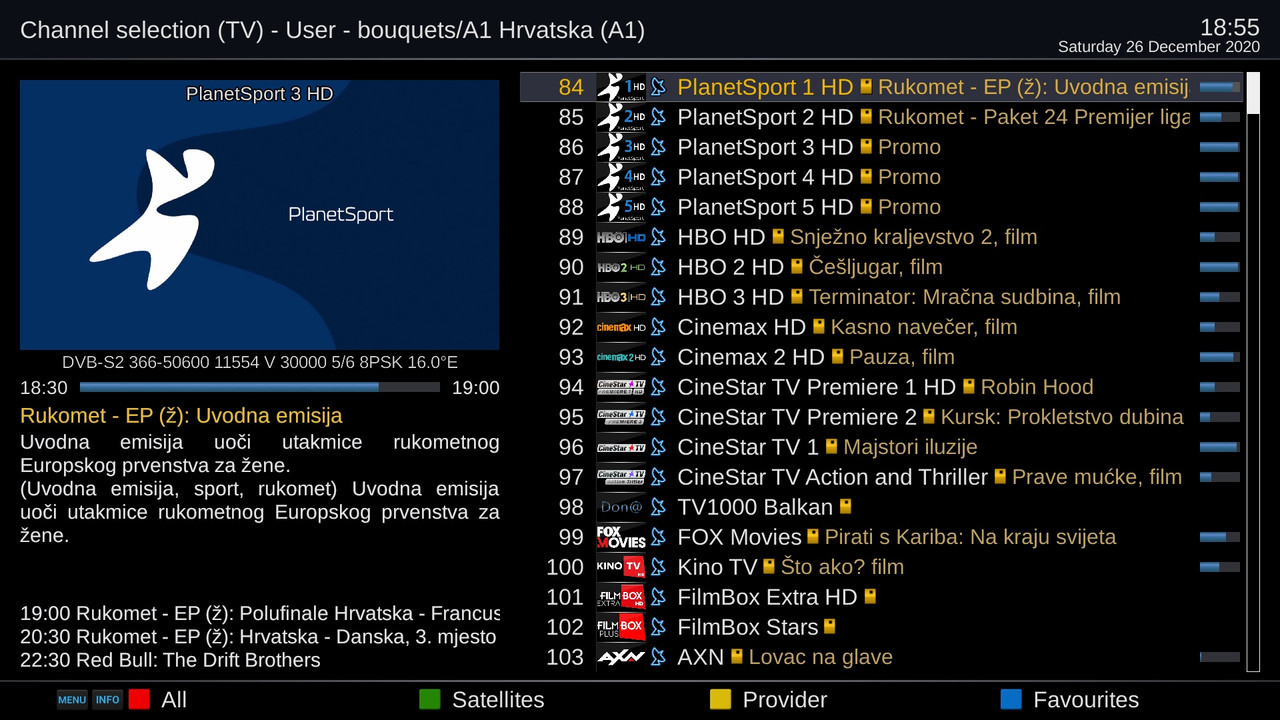The image size is (1280, 720).
Task: Click the MENU key icon
Action: point(72,700)
